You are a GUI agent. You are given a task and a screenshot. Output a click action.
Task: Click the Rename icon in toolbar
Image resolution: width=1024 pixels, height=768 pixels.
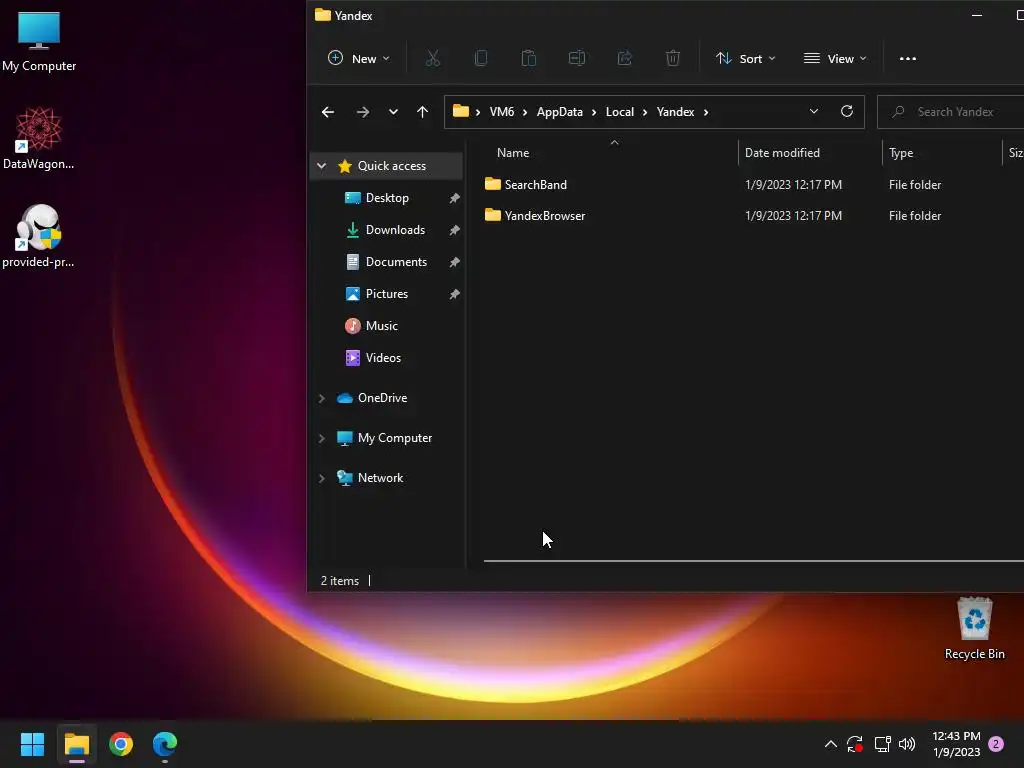point(577,59)
